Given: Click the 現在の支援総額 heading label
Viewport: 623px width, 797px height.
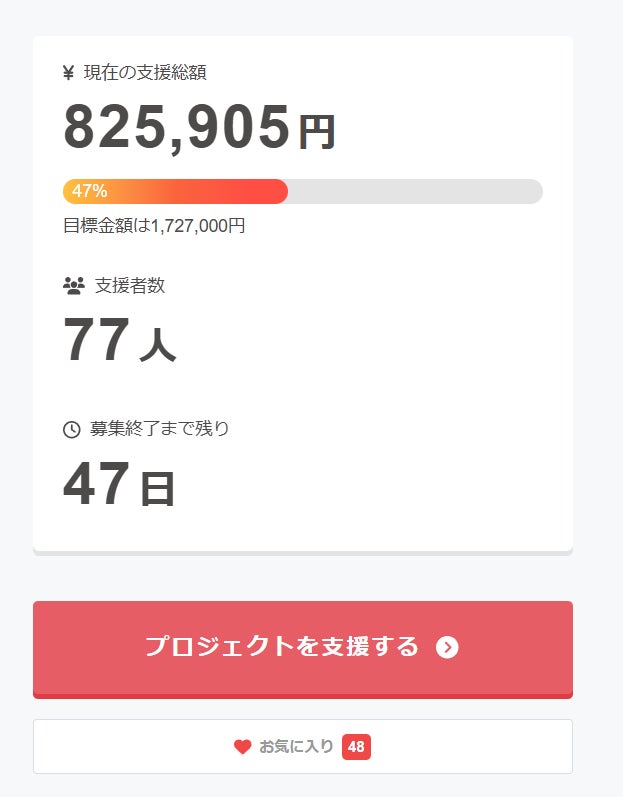Looking at the screenshot, I should click(145, 72).
